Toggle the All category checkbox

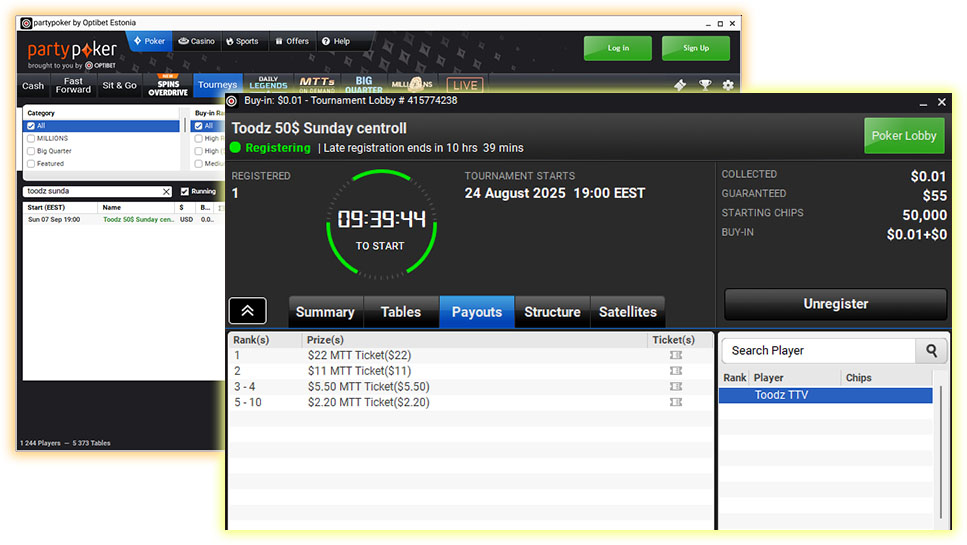click(31, 126)
